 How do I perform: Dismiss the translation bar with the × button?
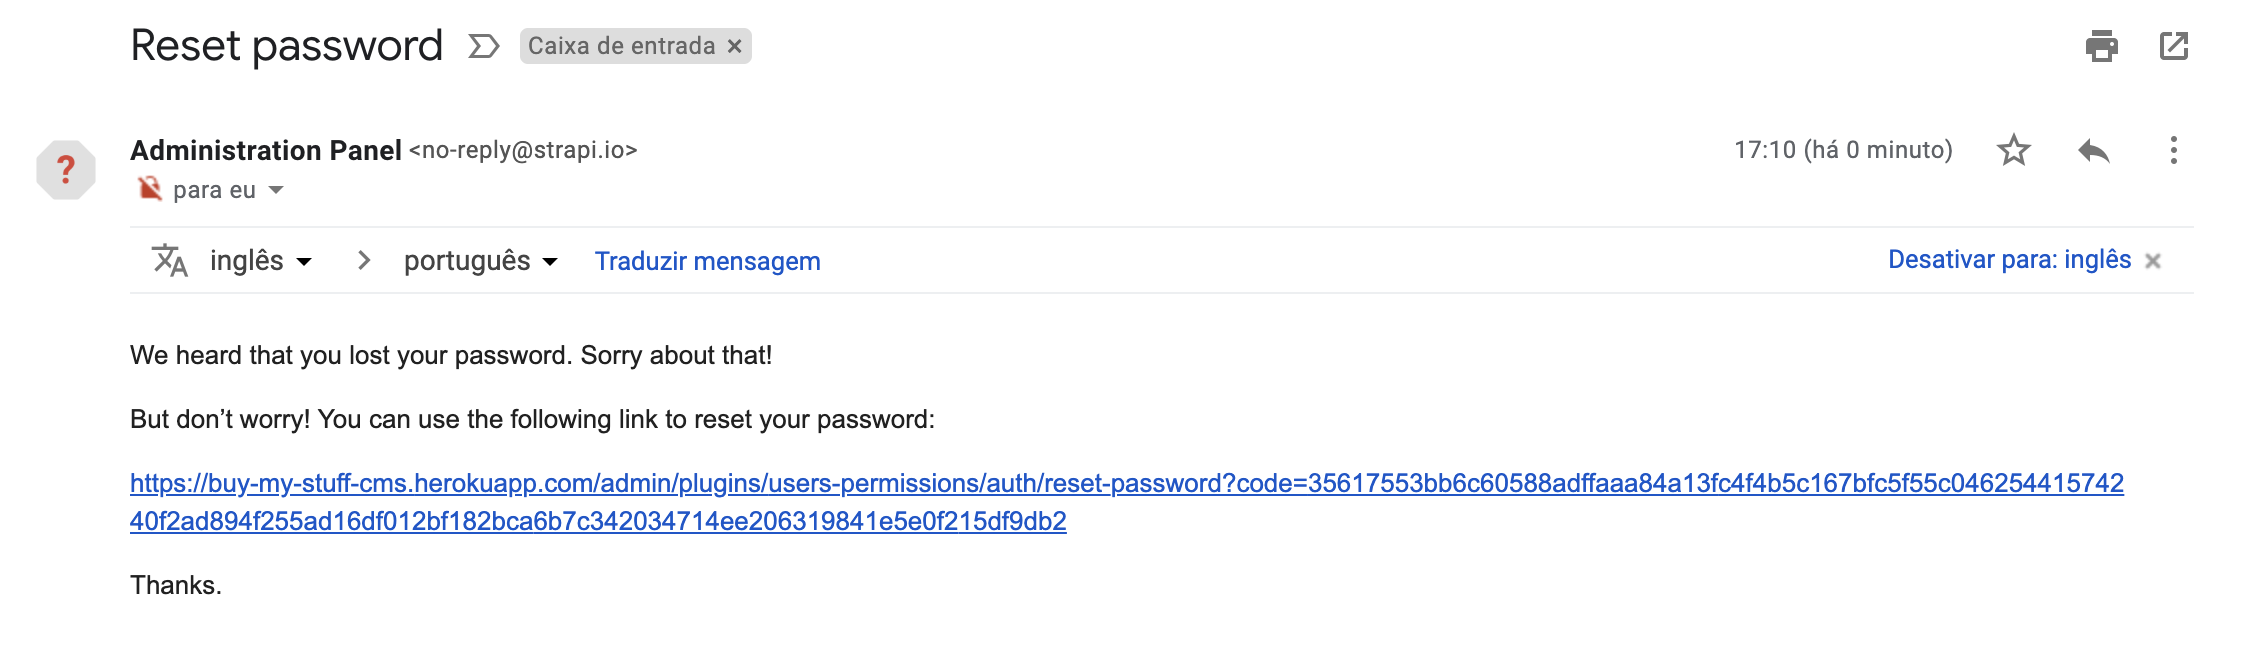[2152, 260]
